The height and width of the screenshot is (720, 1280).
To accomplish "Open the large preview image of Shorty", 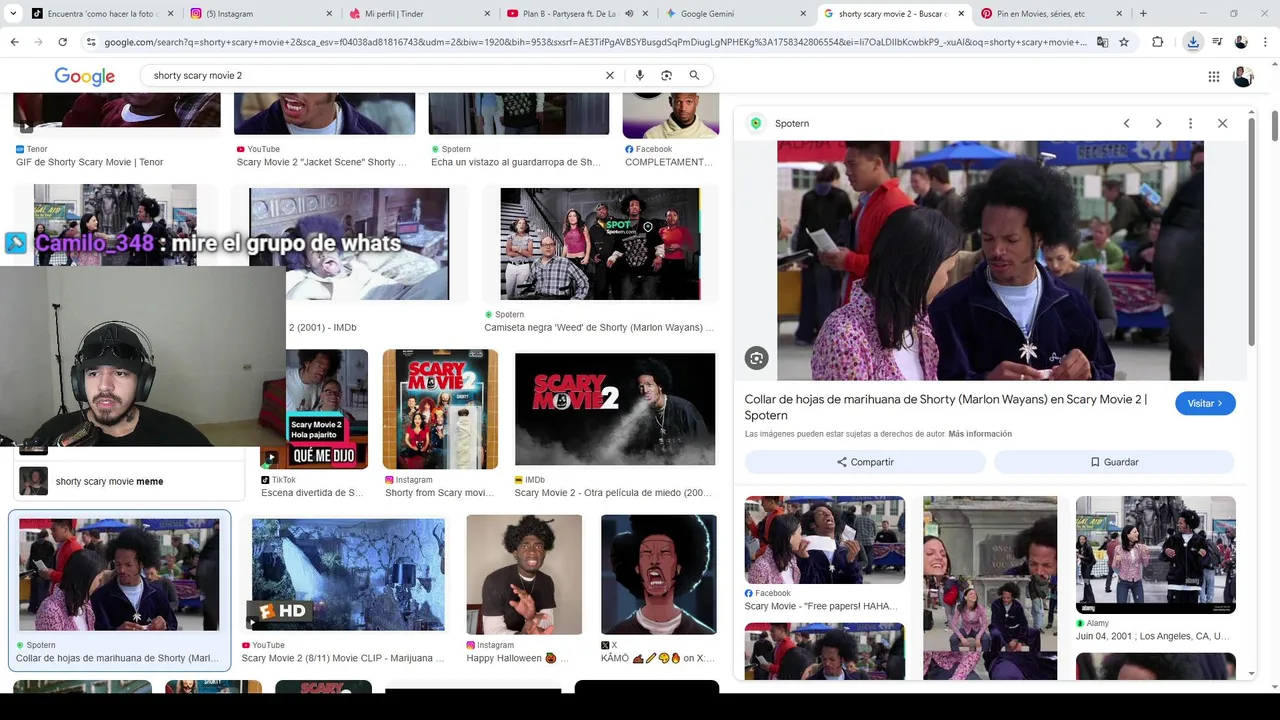I will 990,260.
